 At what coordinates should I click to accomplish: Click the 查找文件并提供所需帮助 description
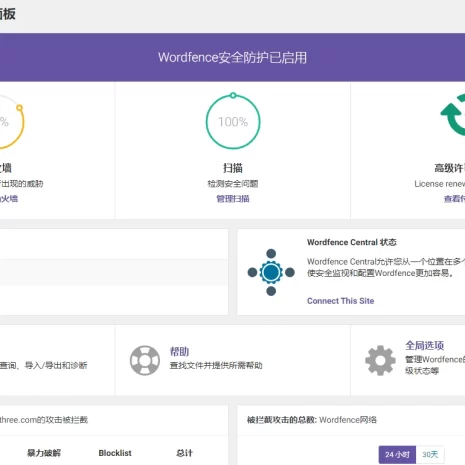click(x=216, y=366)
